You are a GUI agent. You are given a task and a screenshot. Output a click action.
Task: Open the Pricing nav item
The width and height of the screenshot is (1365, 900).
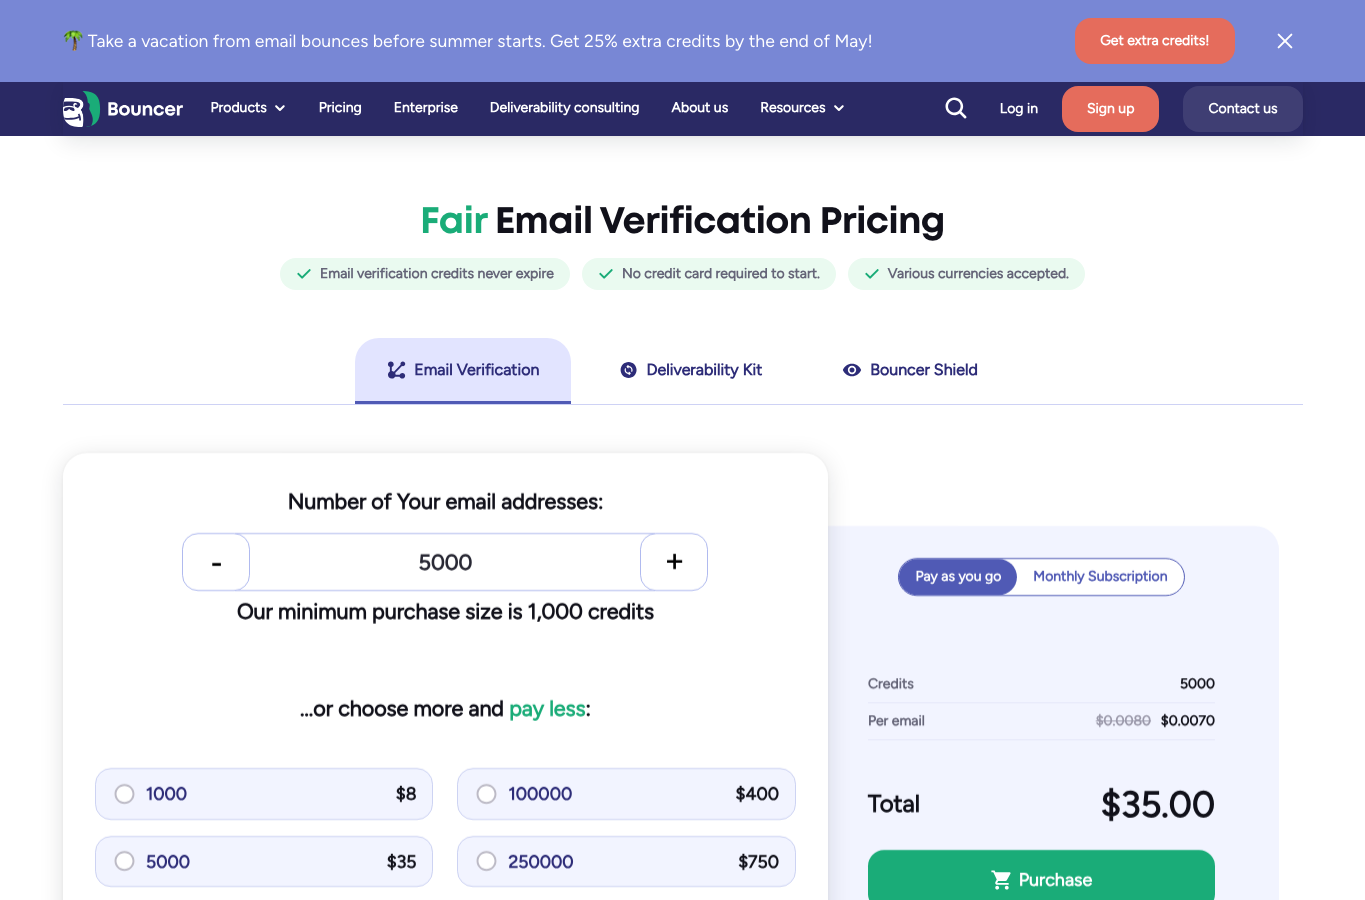340,108
